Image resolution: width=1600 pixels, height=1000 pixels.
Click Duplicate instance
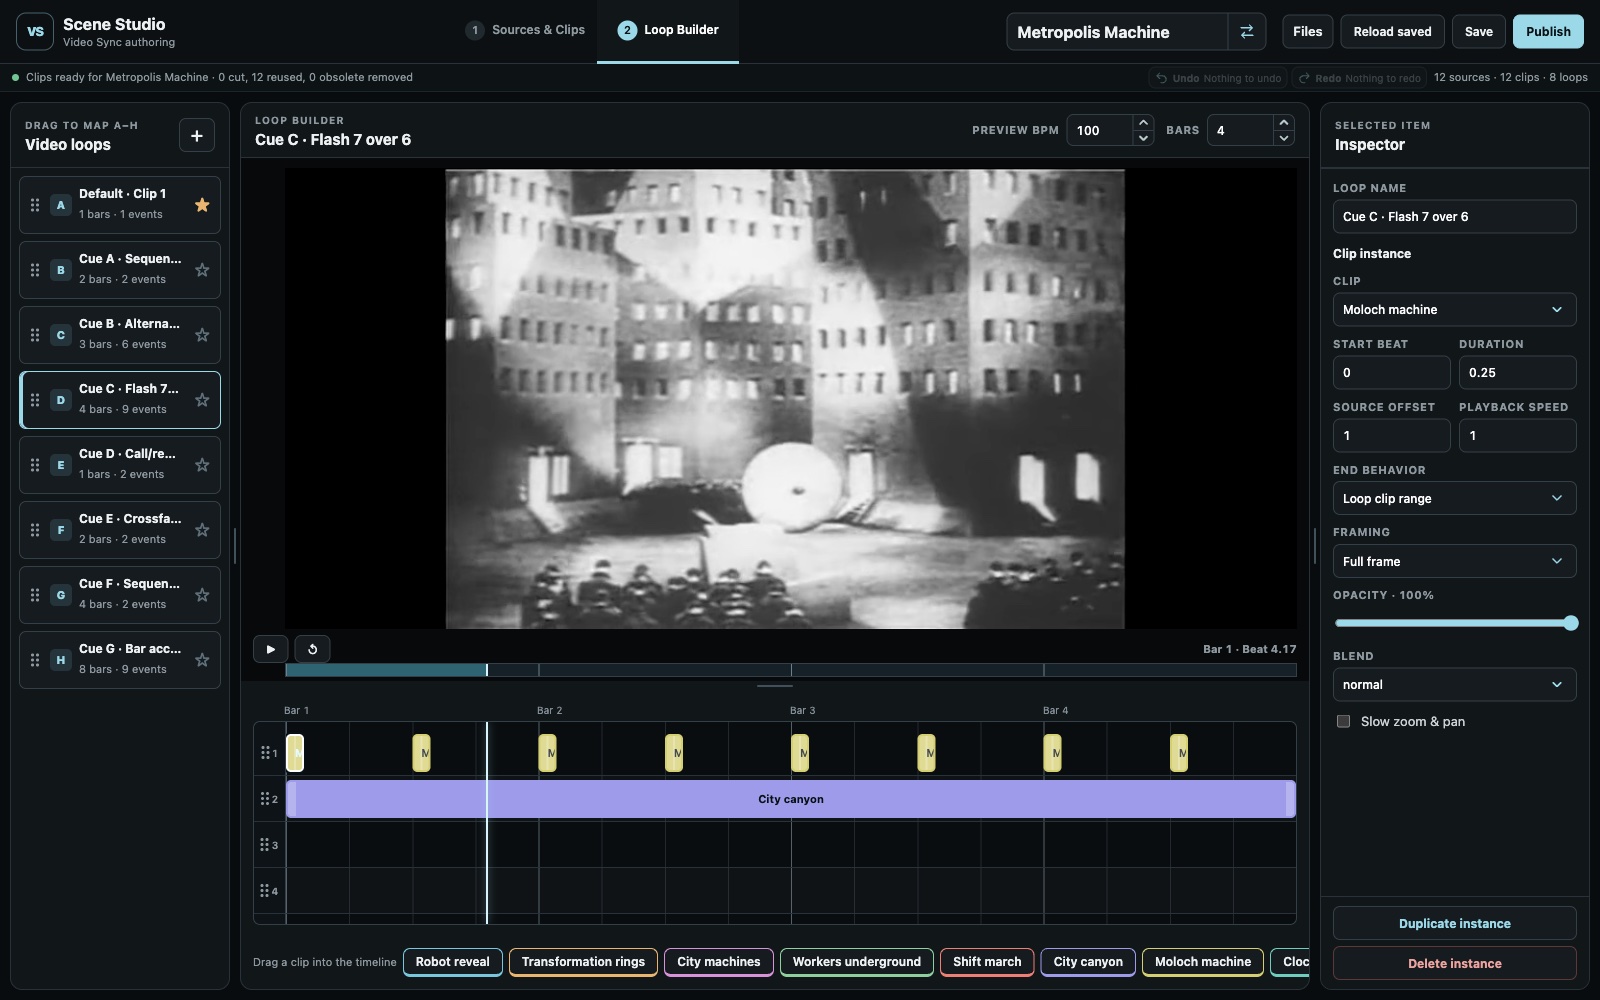click(1454, 923)
